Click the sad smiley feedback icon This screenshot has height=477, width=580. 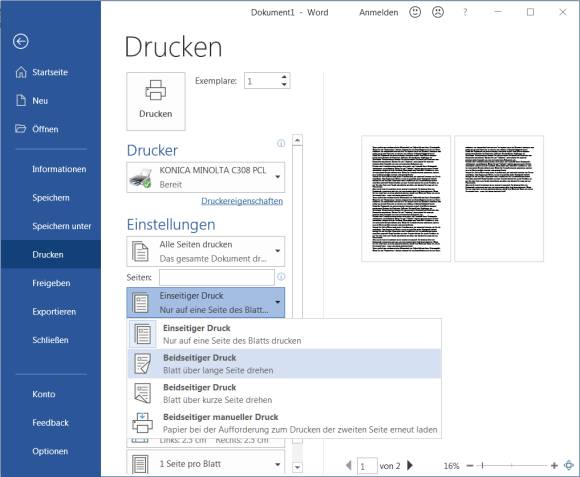tap(438, 12)
